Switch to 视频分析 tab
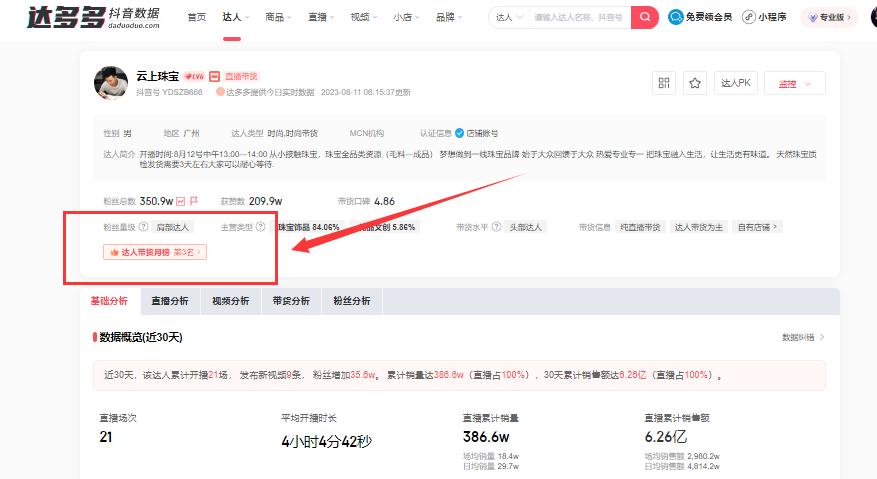Image resolution: width=877 pixels, height=479 pixels. coord(230,301)
